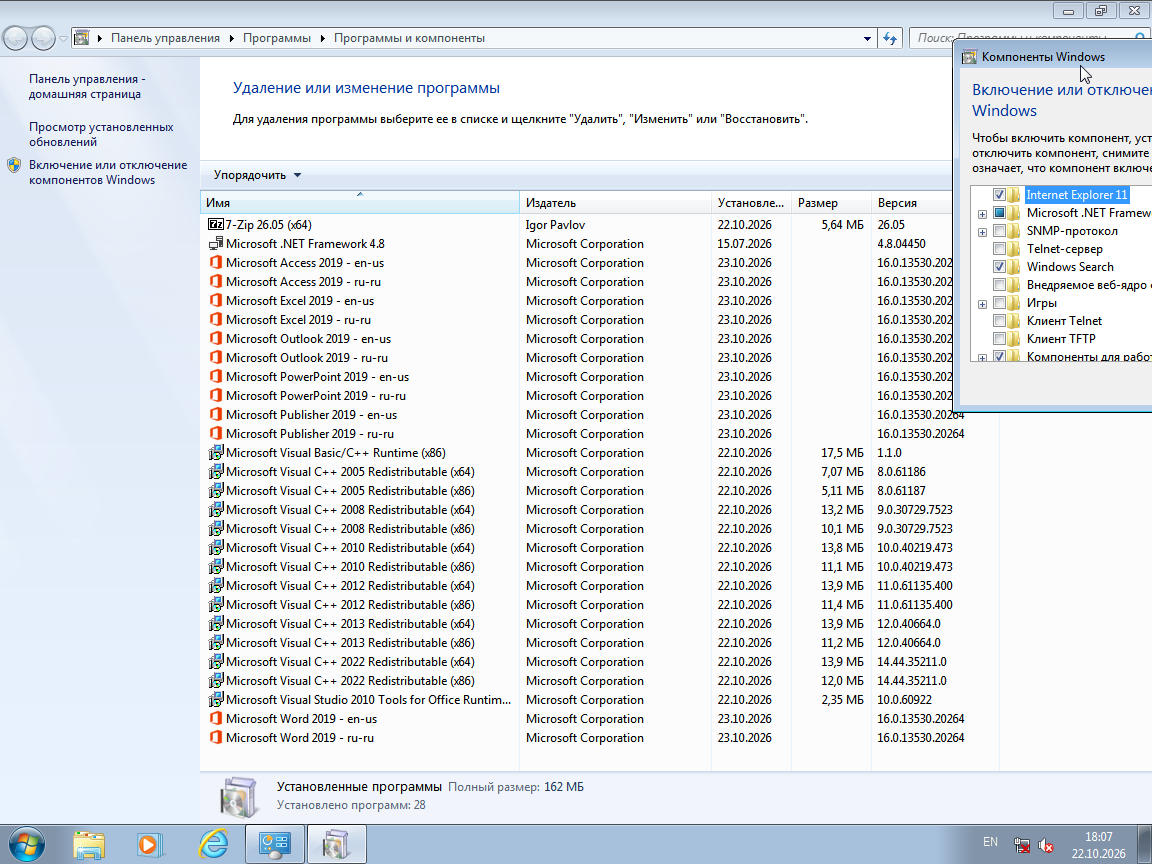Screen dimensions: 1152x864
Task: Click the EN language indicator
Action: click(990, 842)
